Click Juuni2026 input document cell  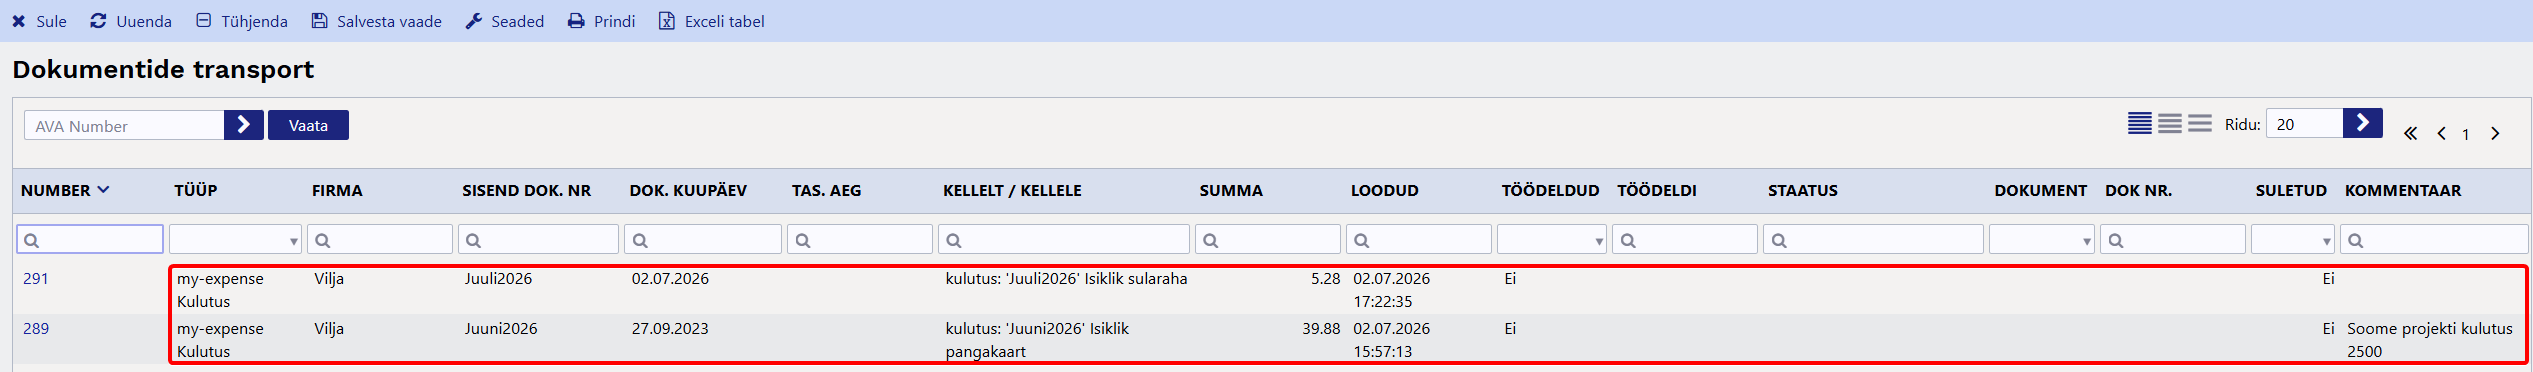click(x=501, y=329)
